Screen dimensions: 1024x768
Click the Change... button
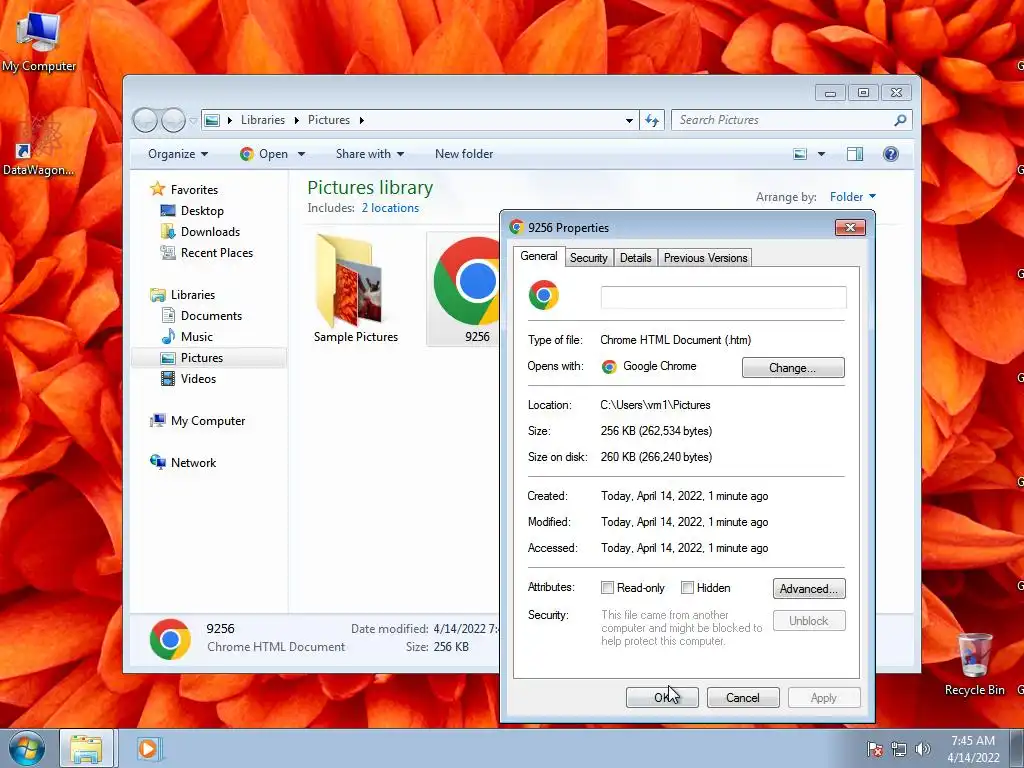(793, 368)
